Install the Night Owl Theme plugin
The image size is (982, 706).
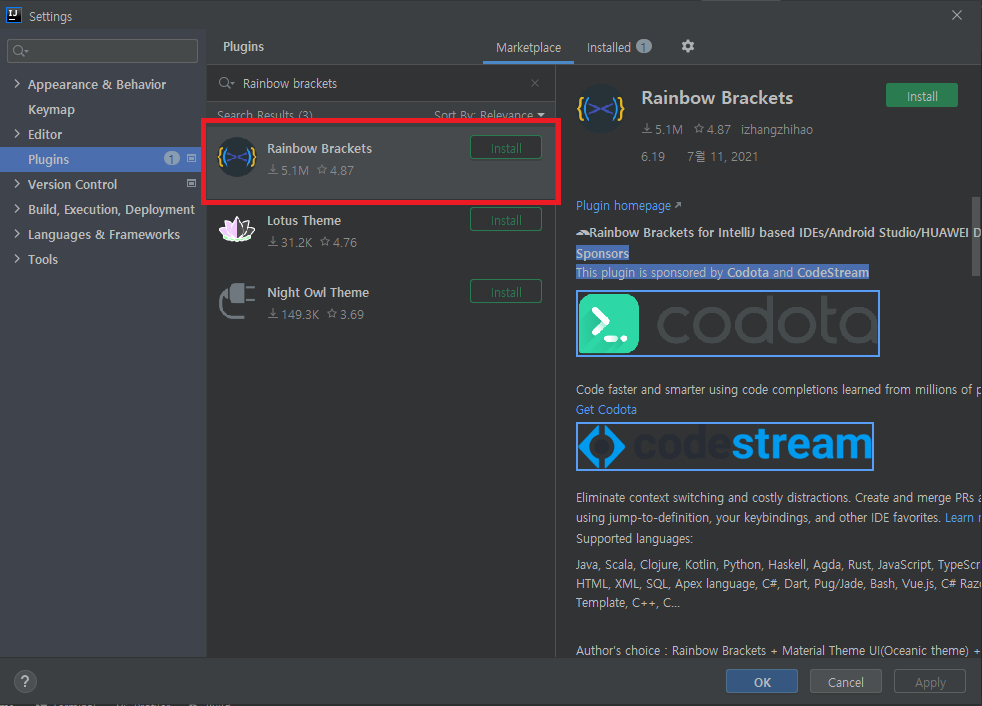click(506, 292)
